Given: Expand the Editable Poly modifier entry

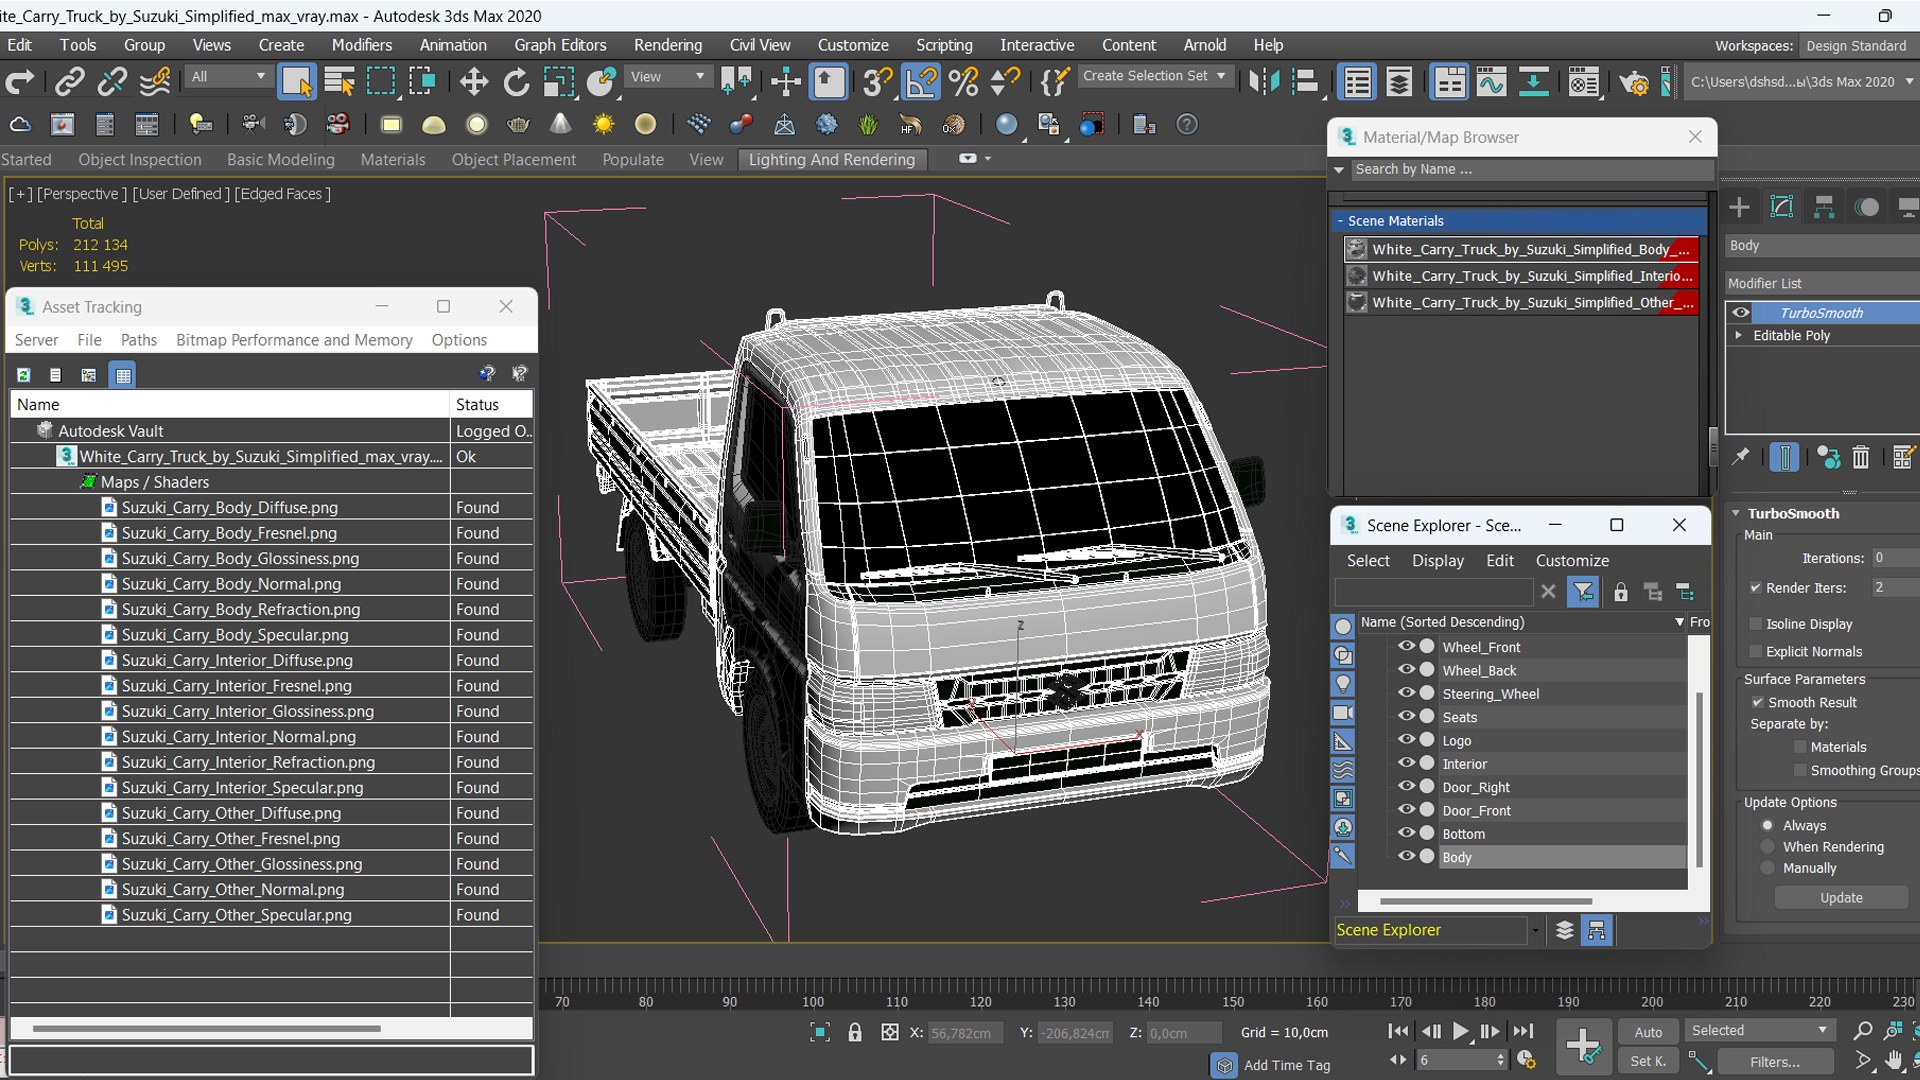Looking at the screenshot, I should pyautogui.click(x=1739, y=335).
